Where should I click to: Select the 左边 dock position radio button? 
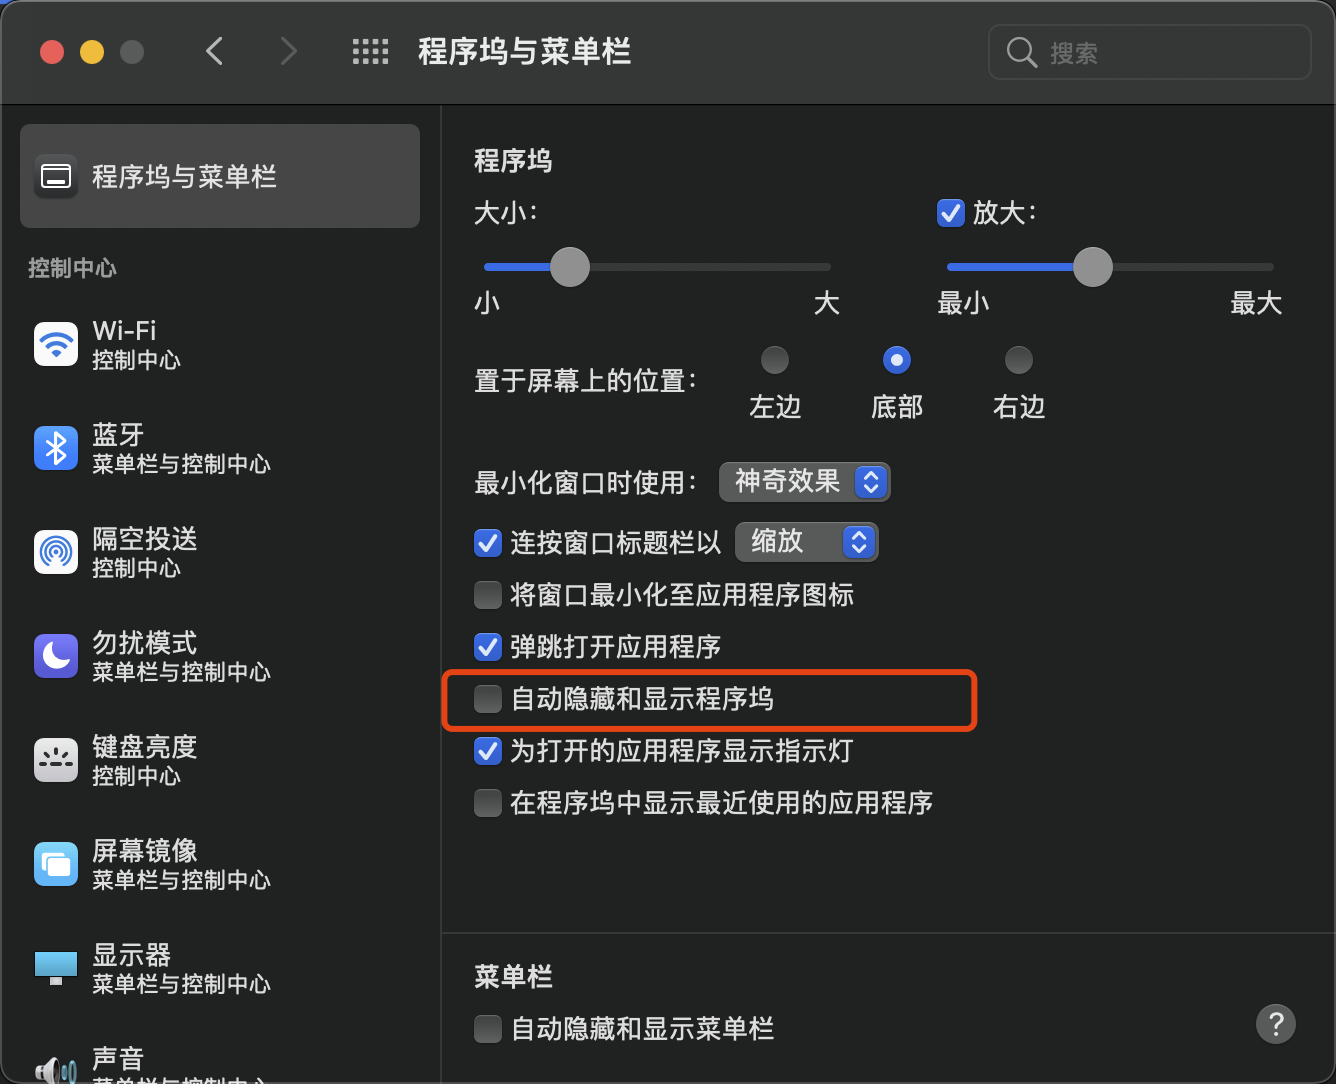point(775,360)
